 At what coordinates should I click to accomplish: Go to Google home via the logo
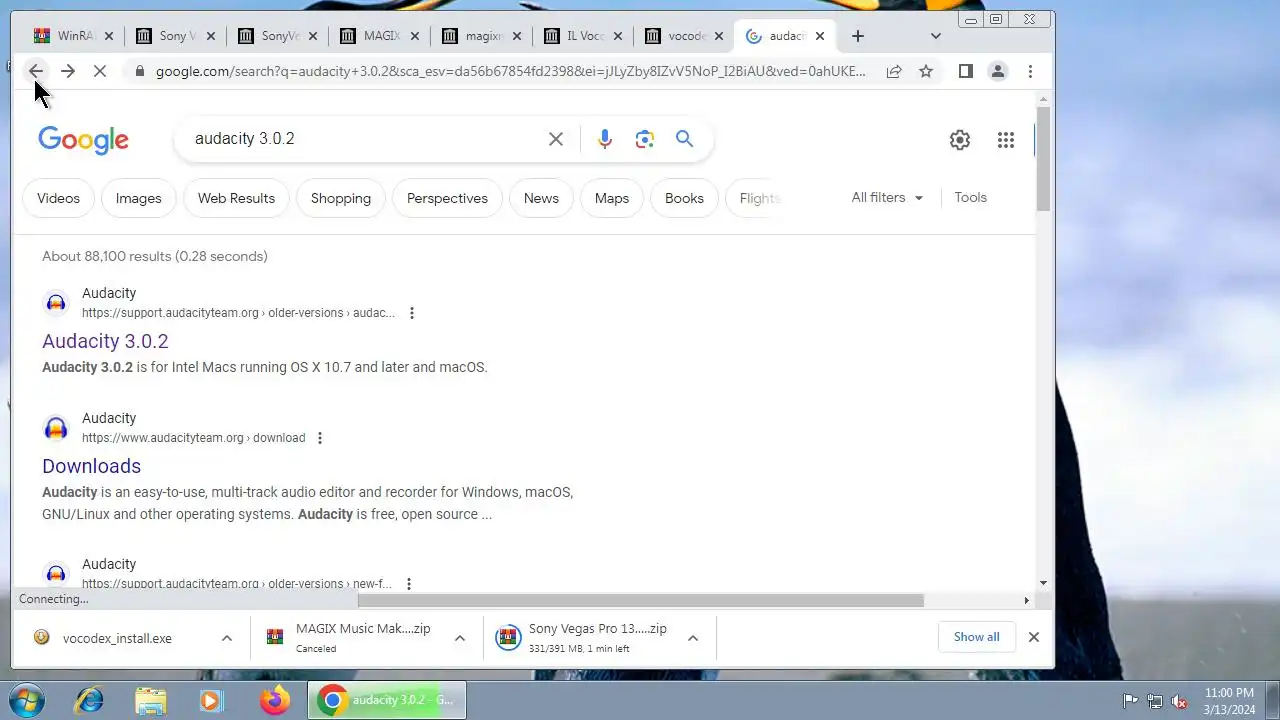pyautogui.click(x=83, y=140)
